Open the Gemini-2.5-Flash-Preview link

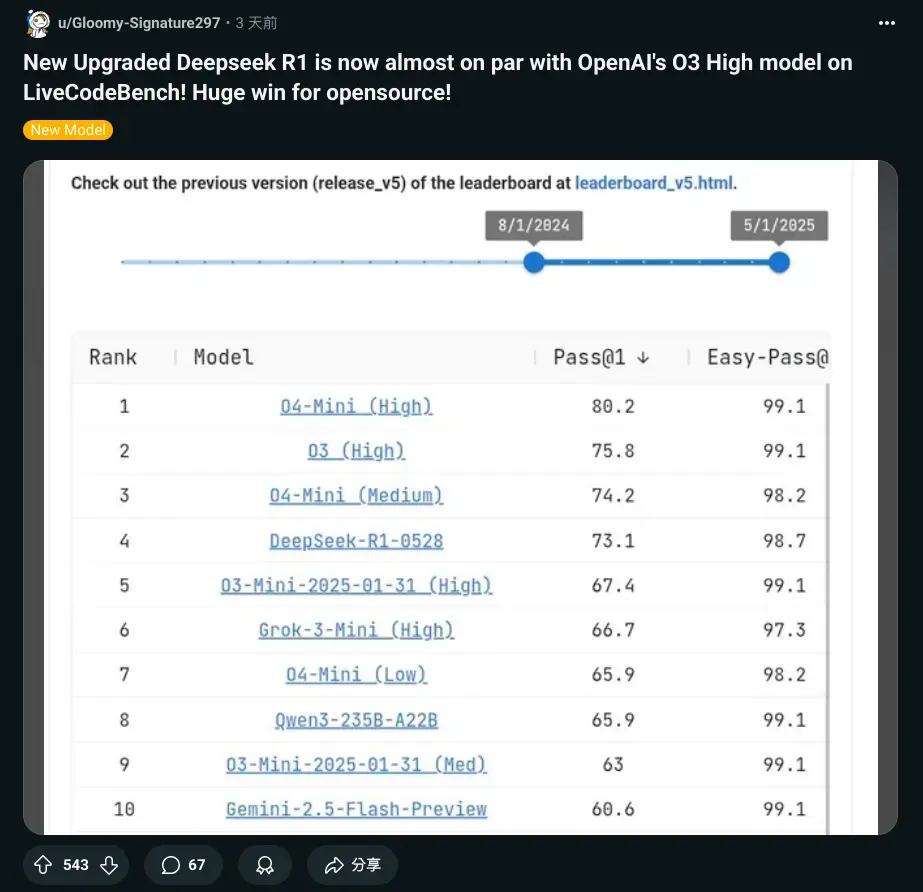tap(356, 810)
